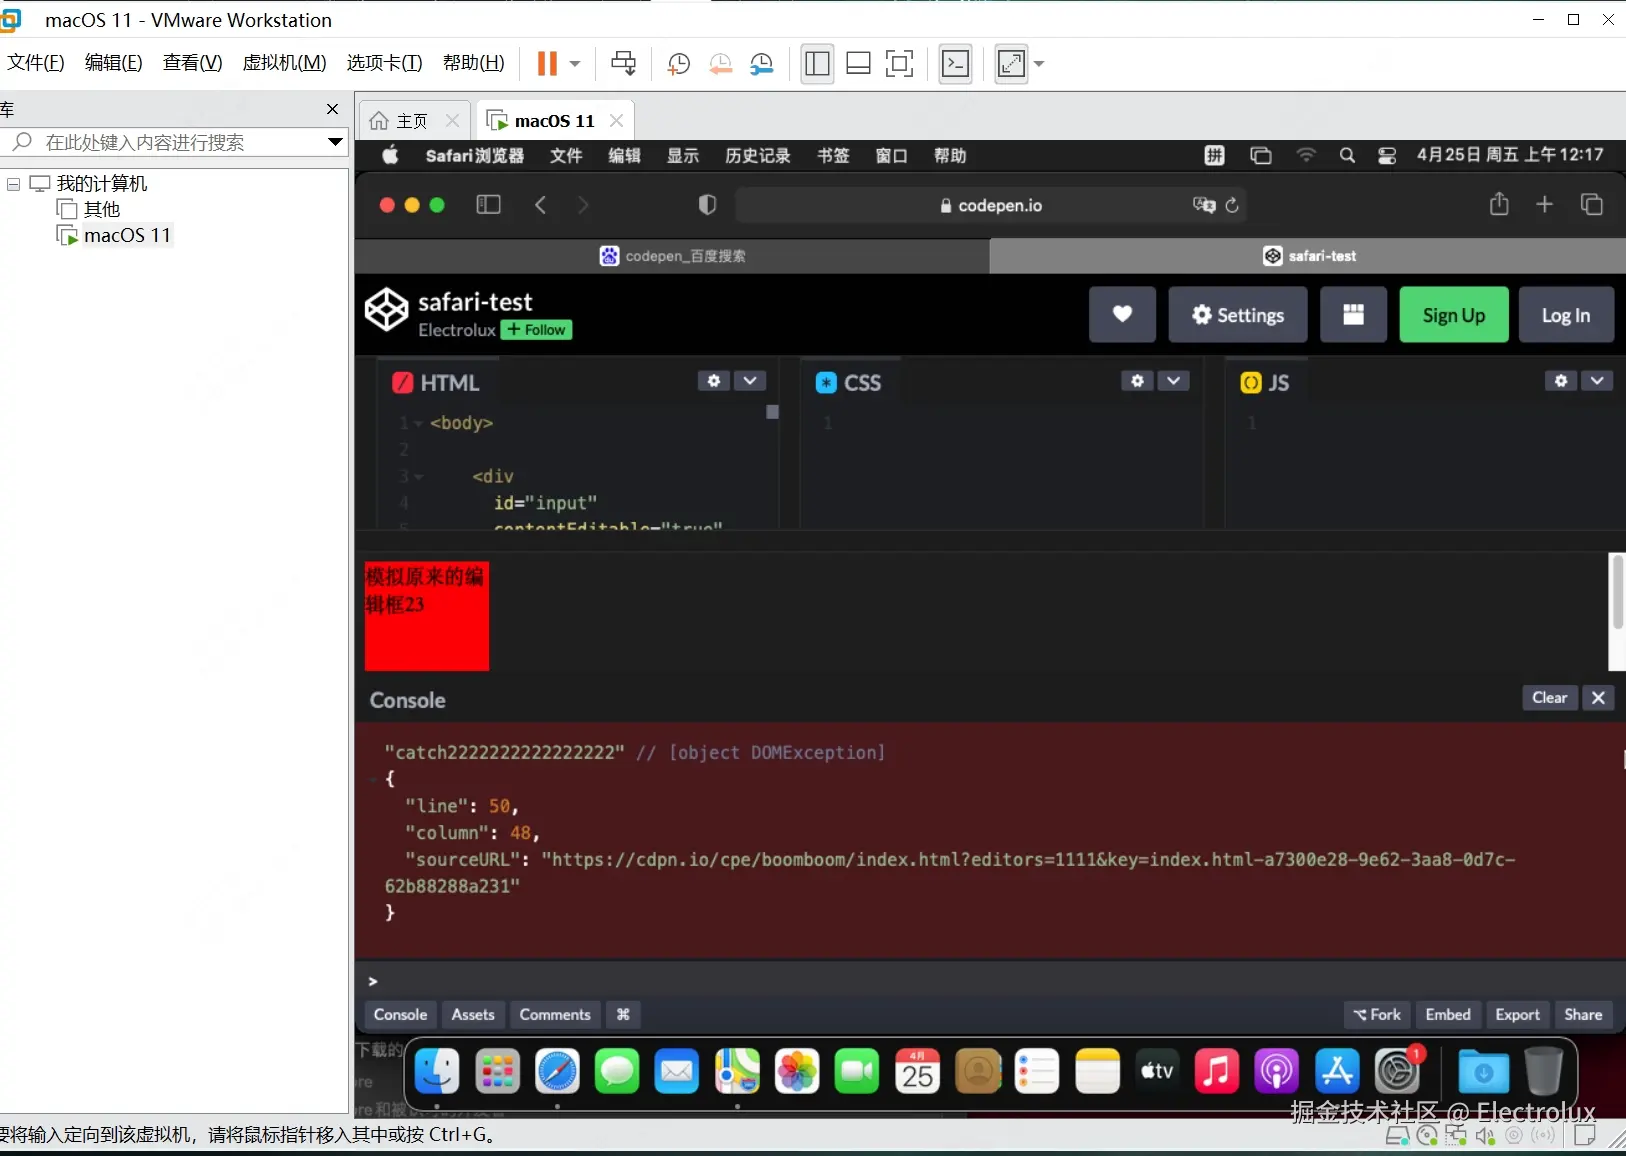Open macOS Control Center icon
1626x1156 pixels.
(x=1387, y=155)
